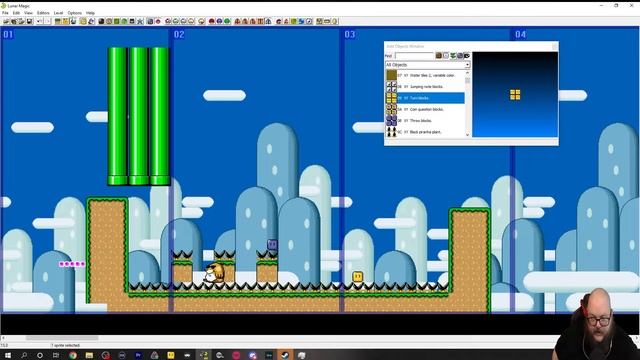The height and width of the screenshot is (360, 640).
Task: Open File Explorer from the taskbar
Action: click(x=89, y=355)
